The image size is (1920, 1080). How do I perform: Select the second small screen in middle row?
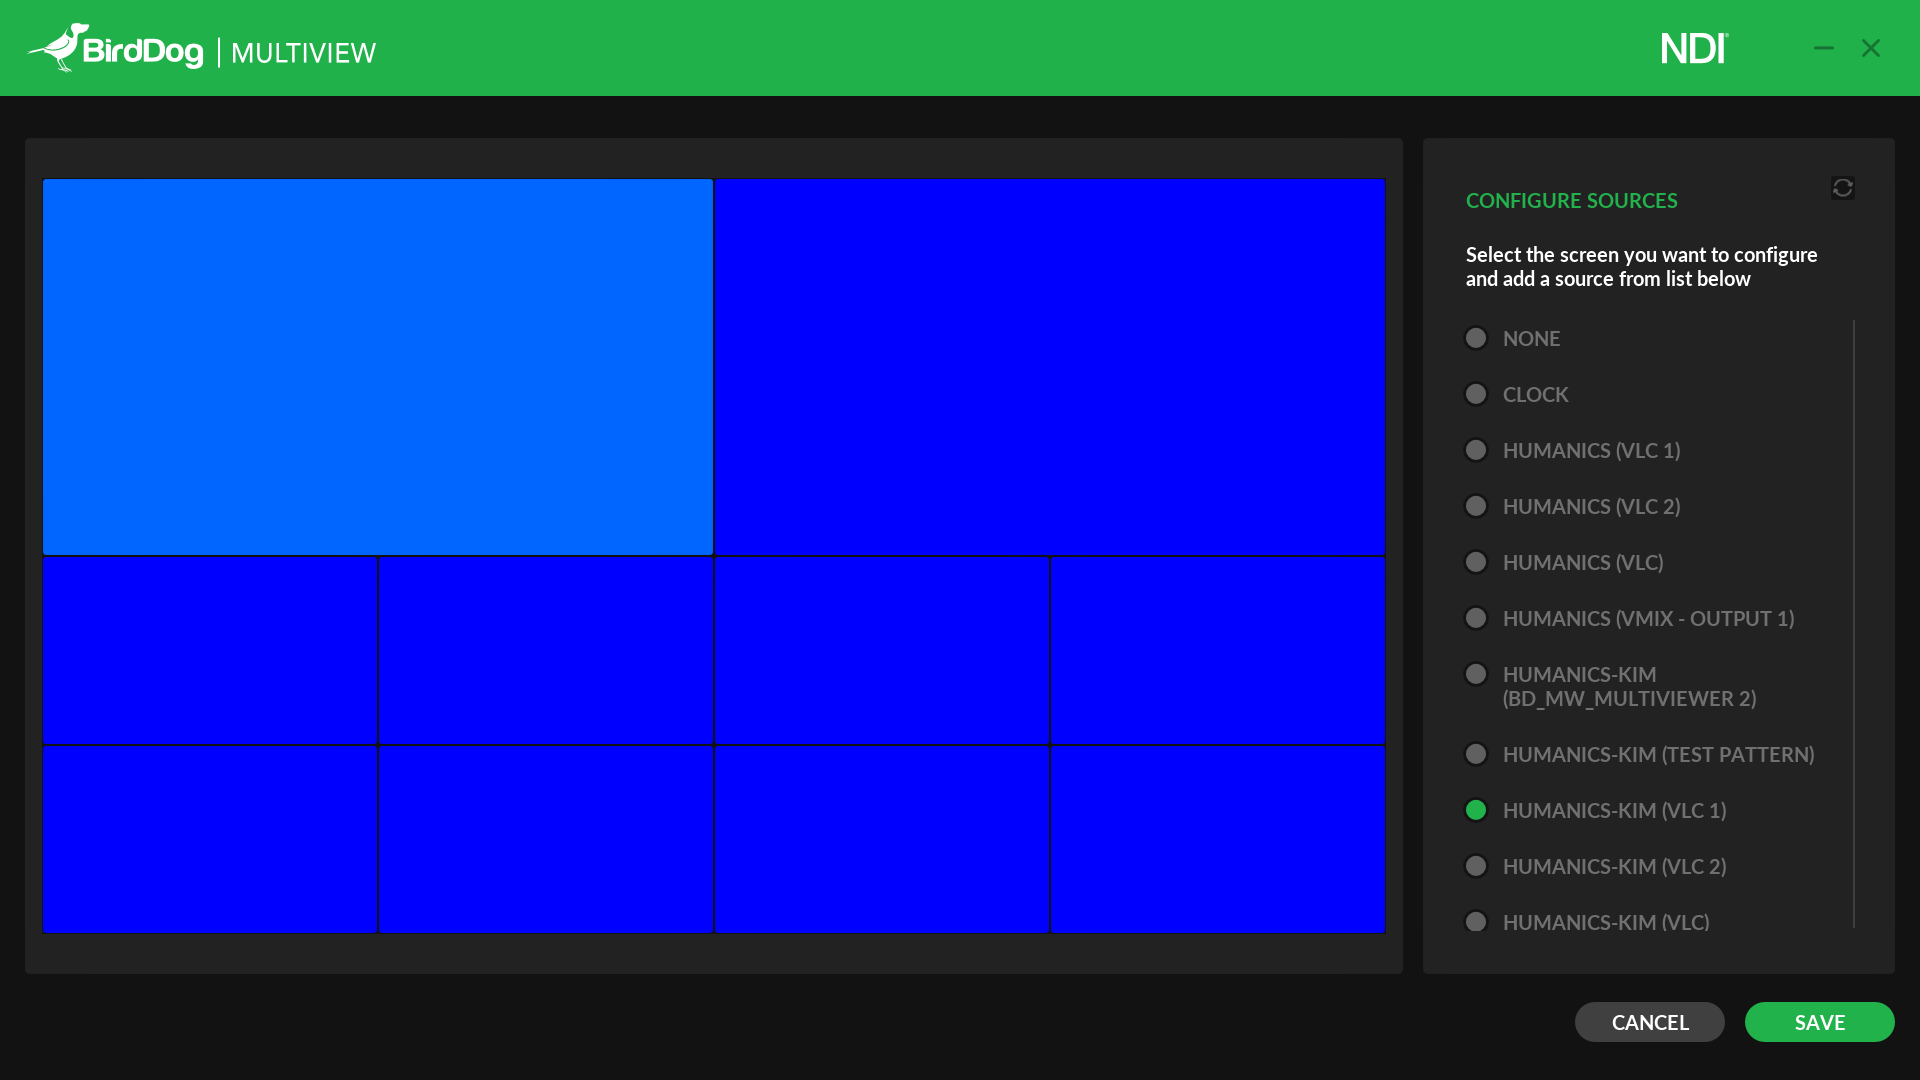(546, 651)
